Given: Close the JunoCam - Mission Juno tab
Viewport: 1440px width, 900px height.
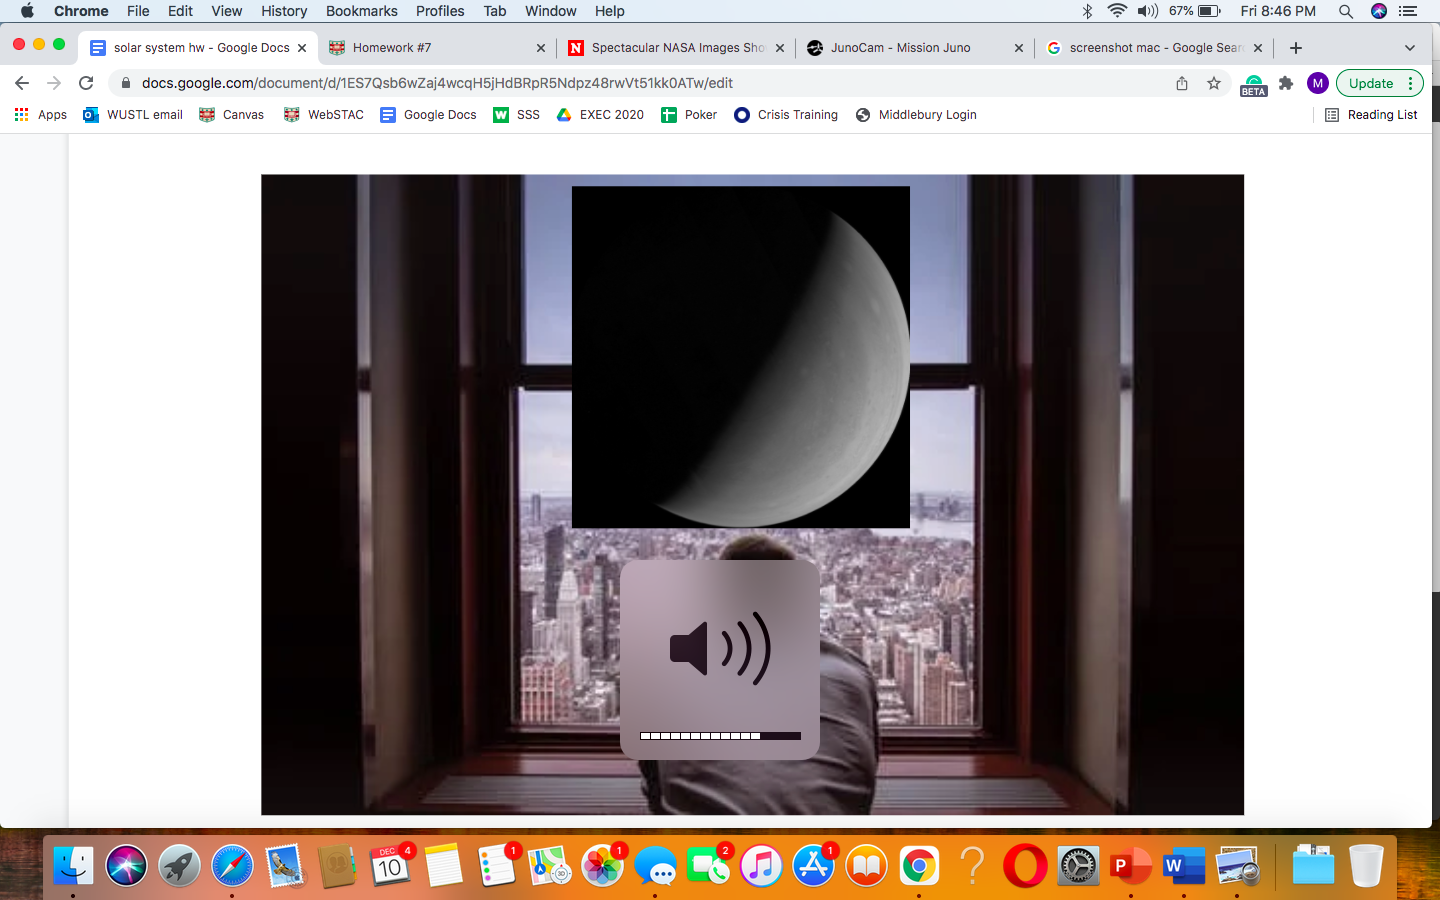Looking at the screenshot, I should (x=1019, y=48).
